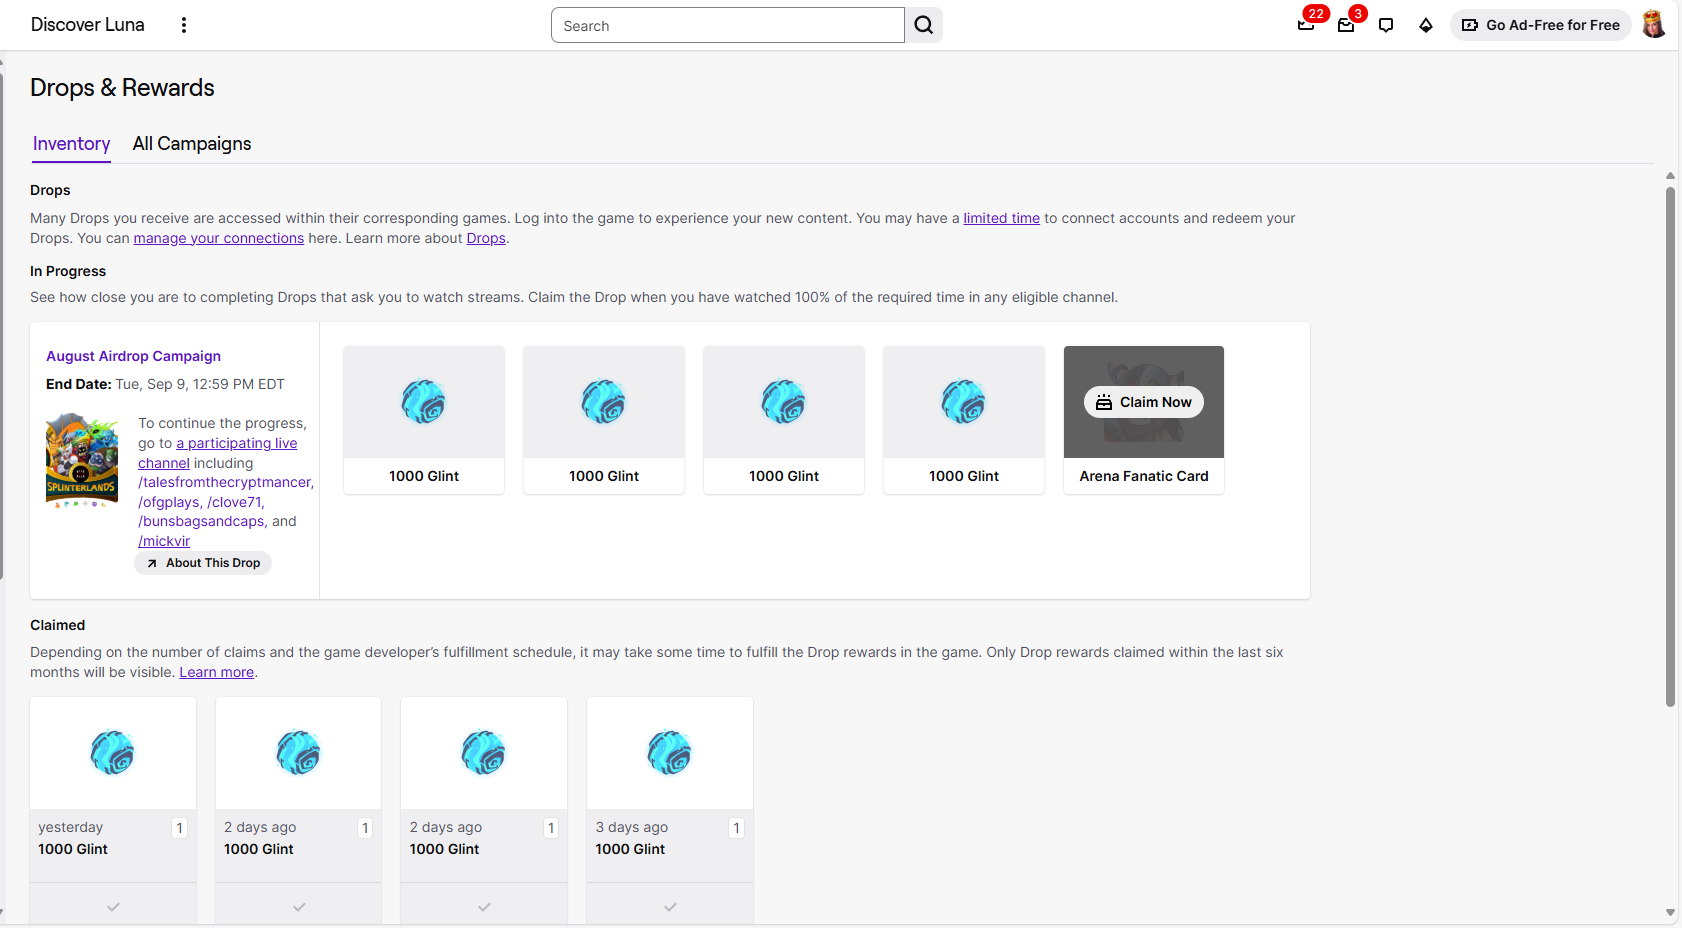Click the Splinterlands game artwork

82,460
